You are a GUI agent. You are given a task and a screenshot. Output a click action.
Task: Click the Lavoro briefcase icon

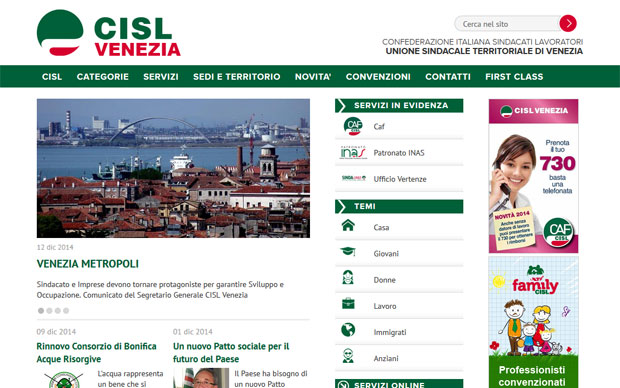point(348,304)
